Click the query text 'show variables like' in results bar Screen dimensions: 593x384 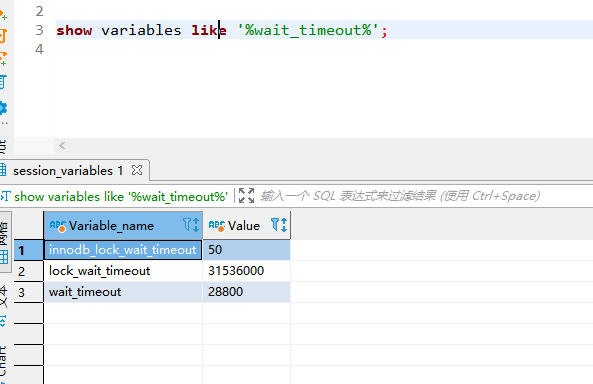[x=121, y=197]
